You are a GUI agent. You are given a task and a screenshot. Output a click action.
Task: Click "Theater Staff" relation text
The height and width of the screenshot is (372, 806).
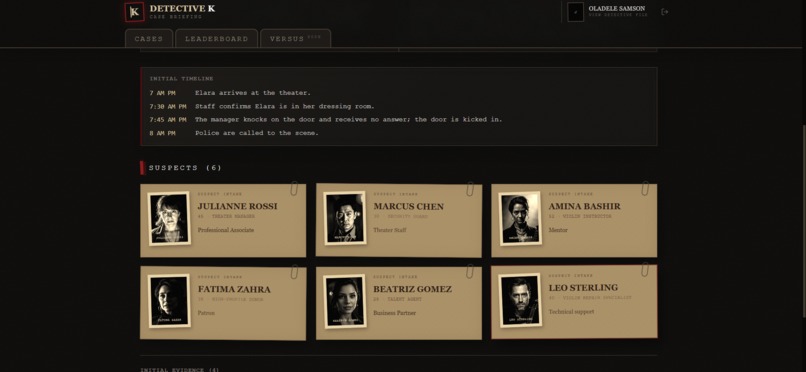tap(390, 230)
